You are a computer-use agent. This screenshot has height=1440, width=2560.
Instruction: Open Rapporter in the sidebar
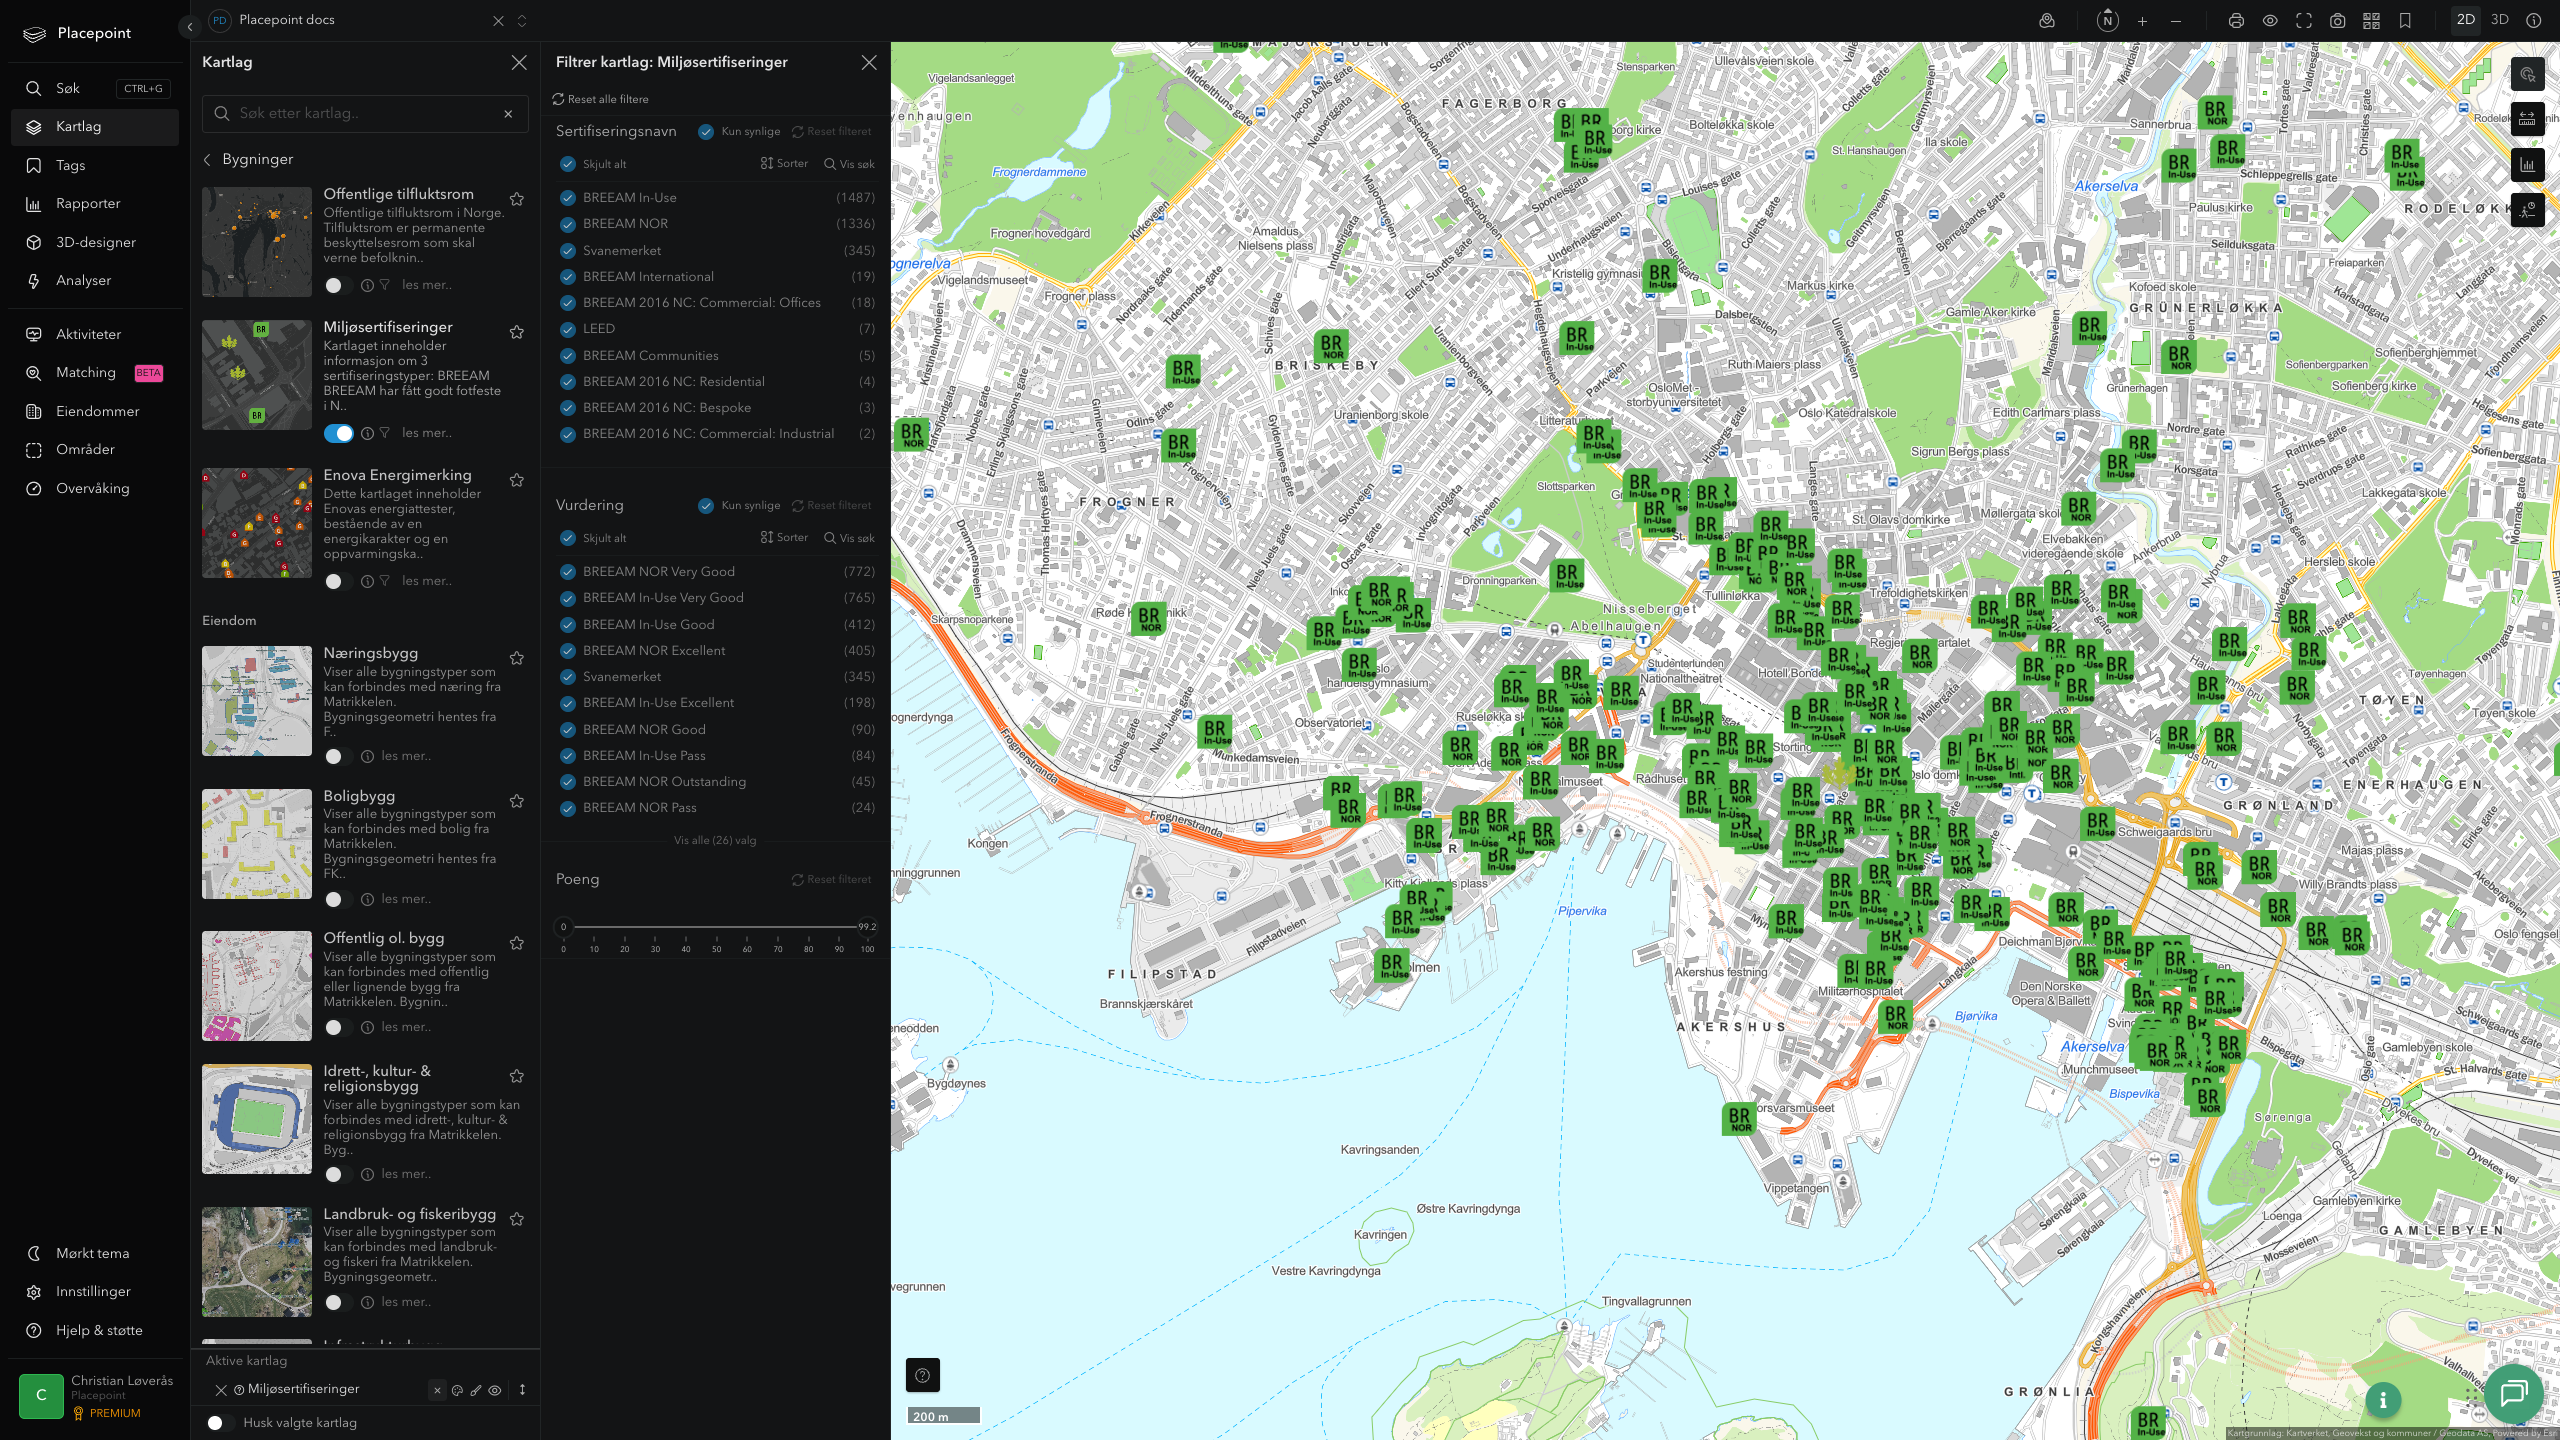click(95, 204)
